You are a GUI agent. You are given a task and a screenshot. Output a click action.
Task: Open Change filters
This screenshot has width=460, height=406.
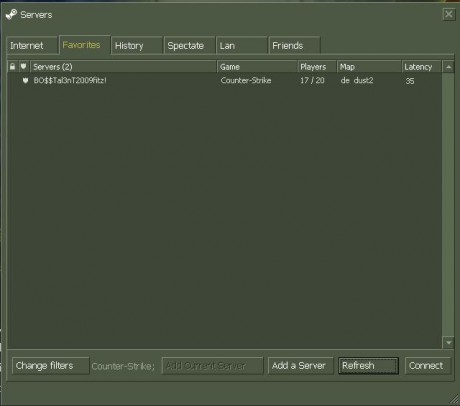click(x=51, y=366)
